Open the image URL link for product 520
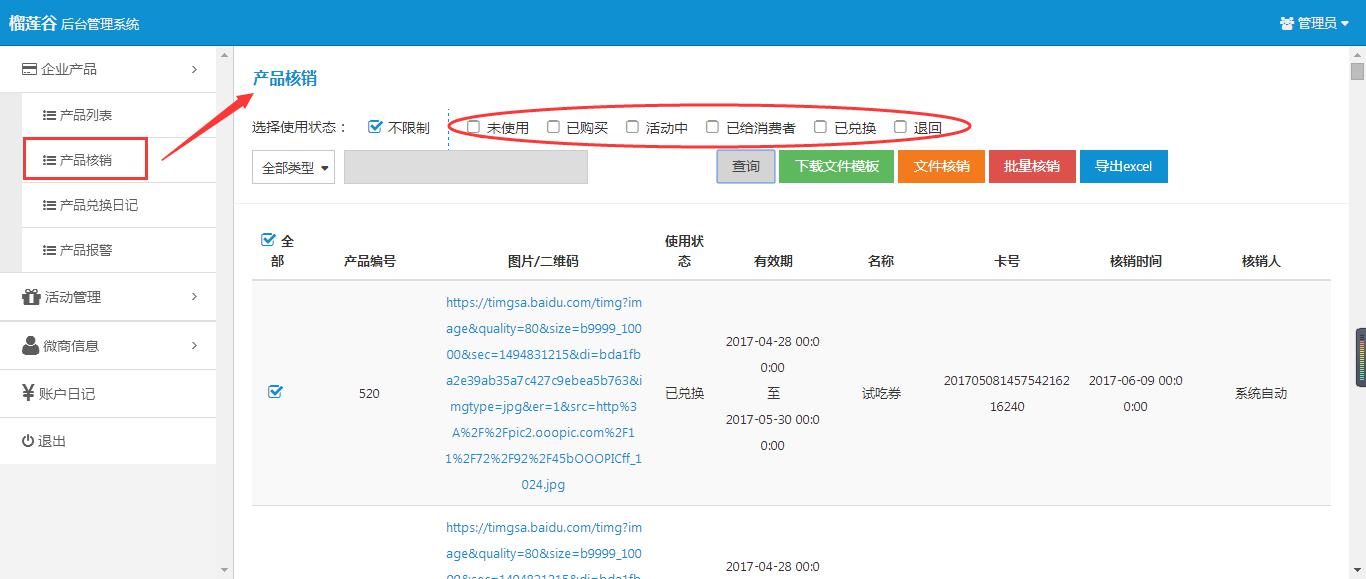1366x579 pixels. [x=544, y=393]
